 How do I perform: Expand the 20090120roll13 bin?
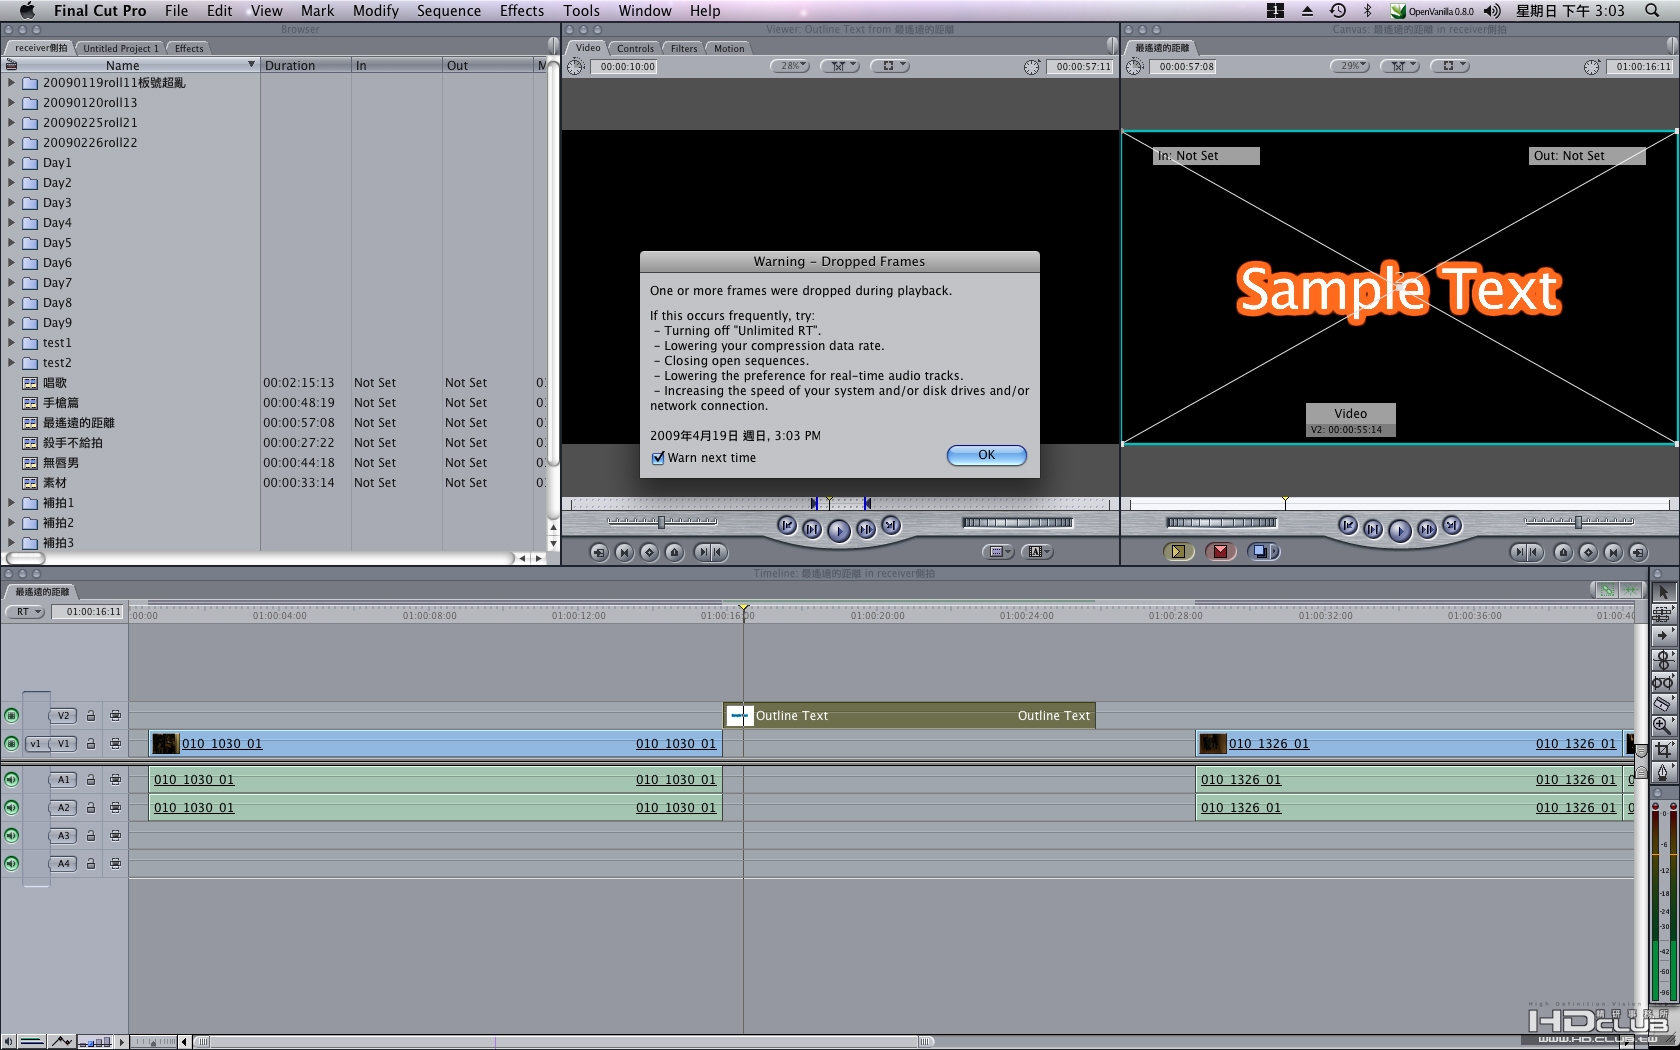(x=11, y=103)
